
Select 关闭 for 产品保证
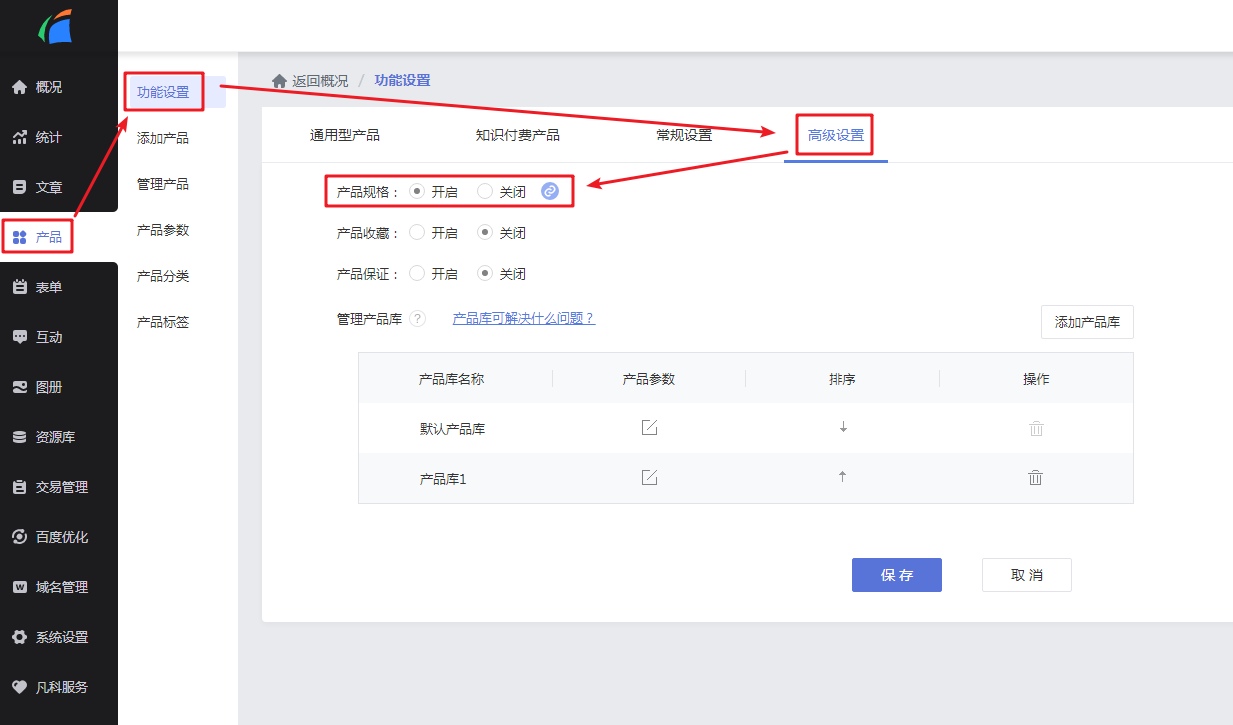click(485, 273)
